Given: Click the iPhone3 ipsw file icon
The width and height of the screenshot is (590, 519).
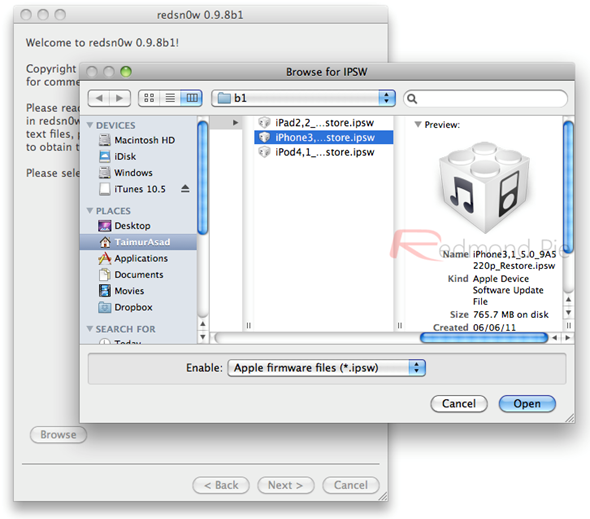Looking at the screenshot, I should pyautogui.click(x=265, y=137).
